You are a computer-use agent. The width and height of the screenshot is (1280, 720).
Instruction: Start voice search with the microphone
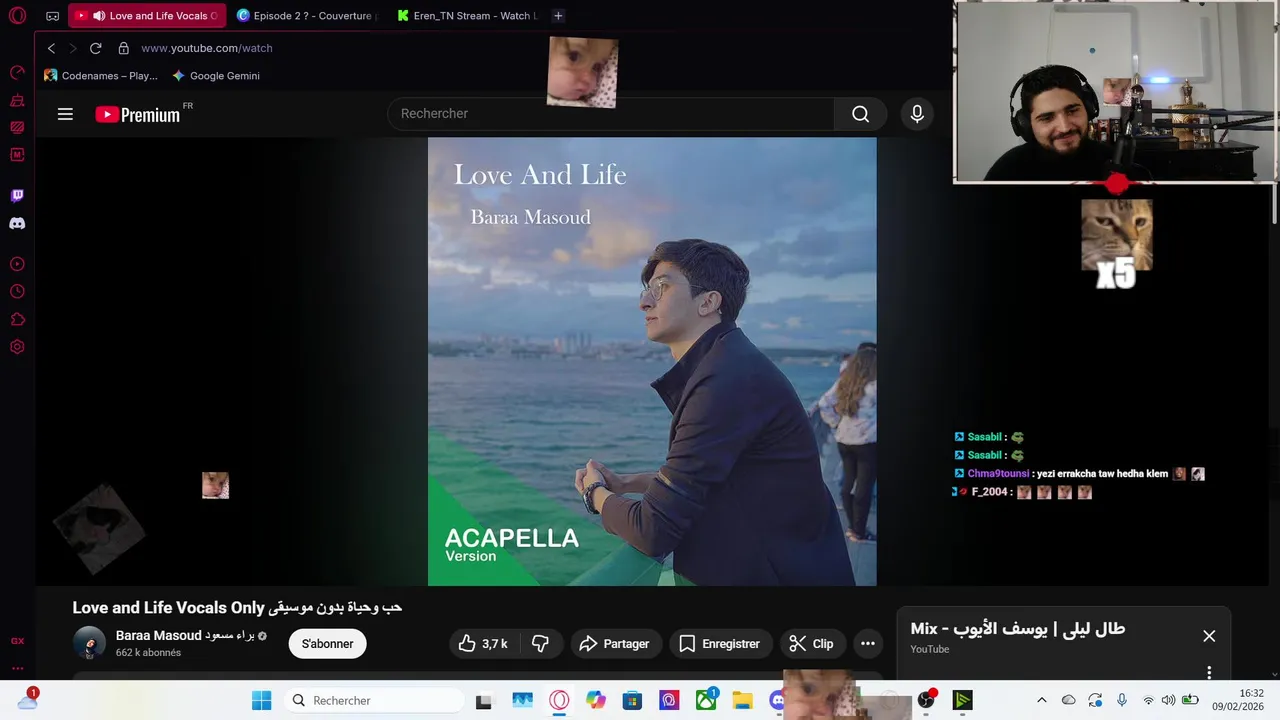click(x=917, y=114)
